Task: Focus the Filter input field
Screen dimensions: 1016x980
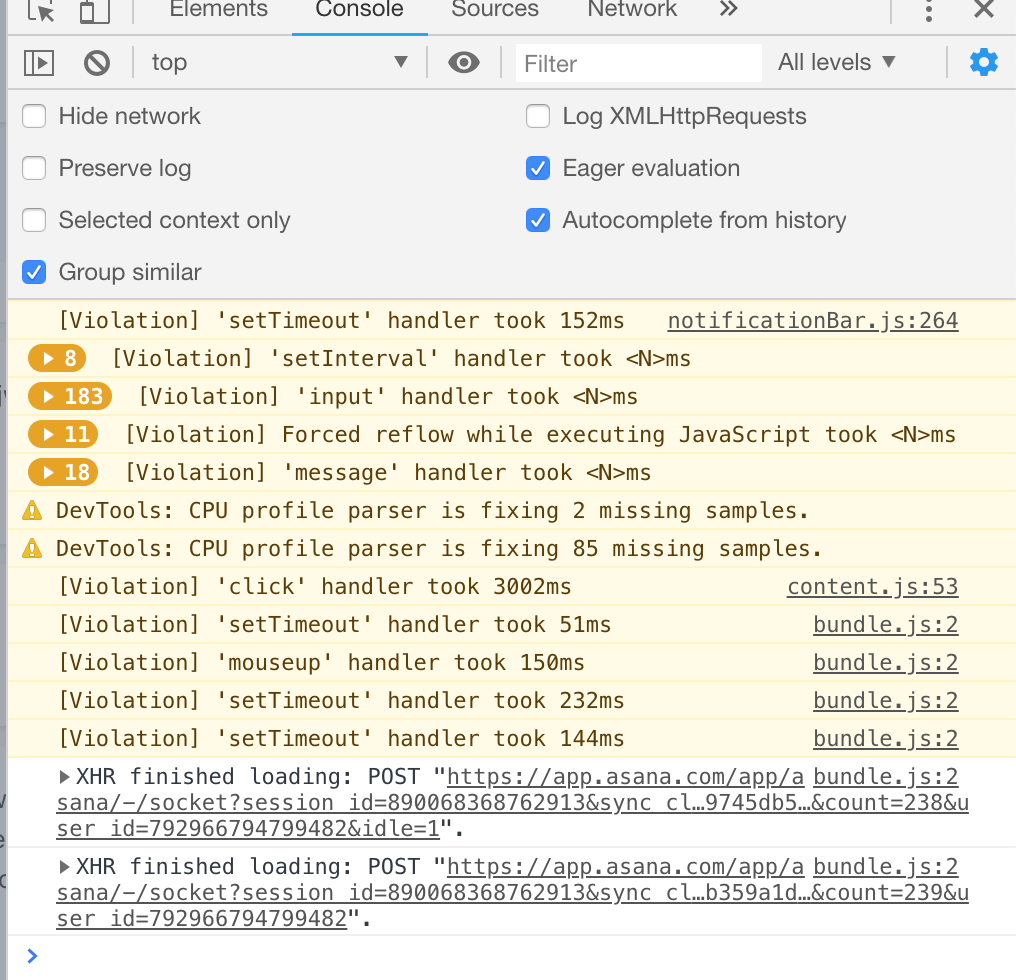Action: click(x=638, y=63)
